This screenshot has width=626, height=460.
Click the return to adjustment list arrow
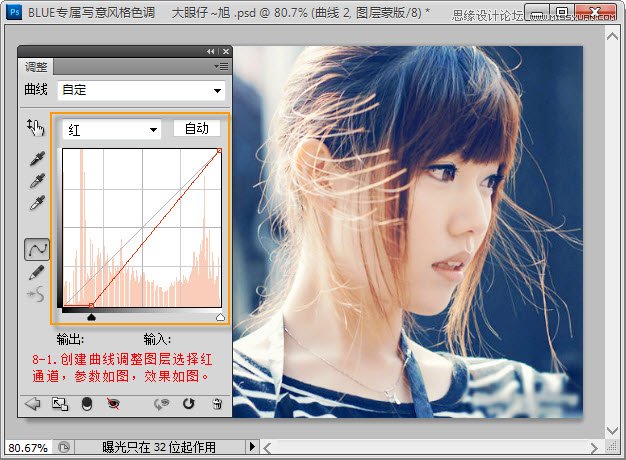pyautogui.click(x=32, y=404)
